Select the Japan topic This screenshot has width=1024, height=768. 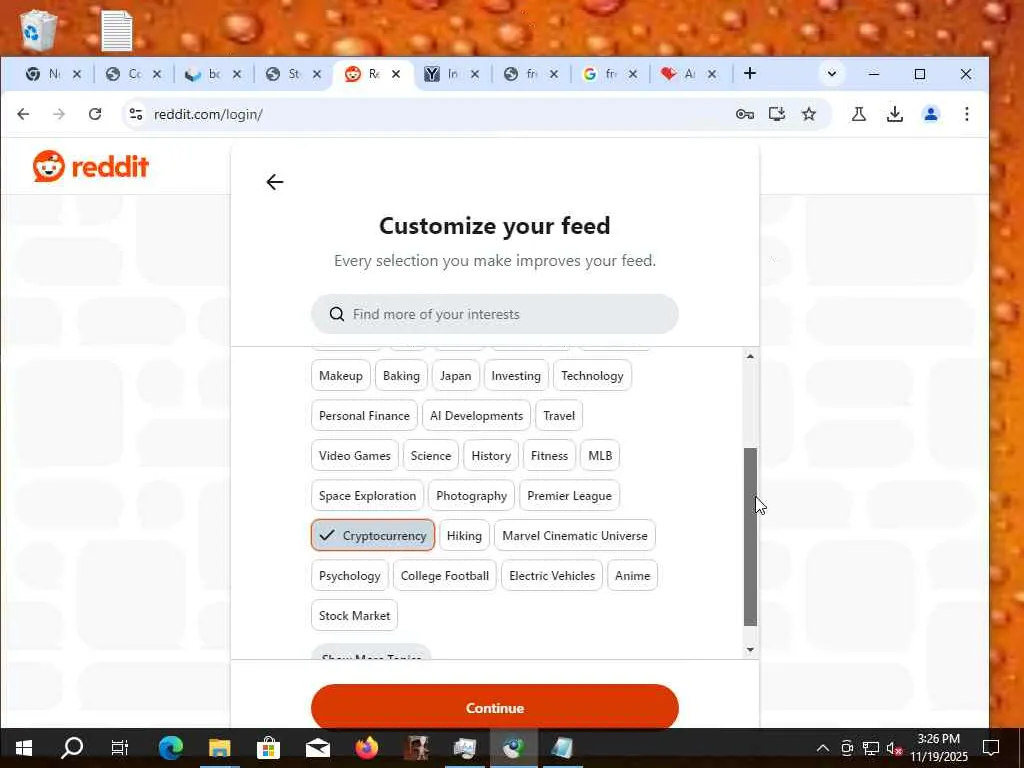pos(456,376)
